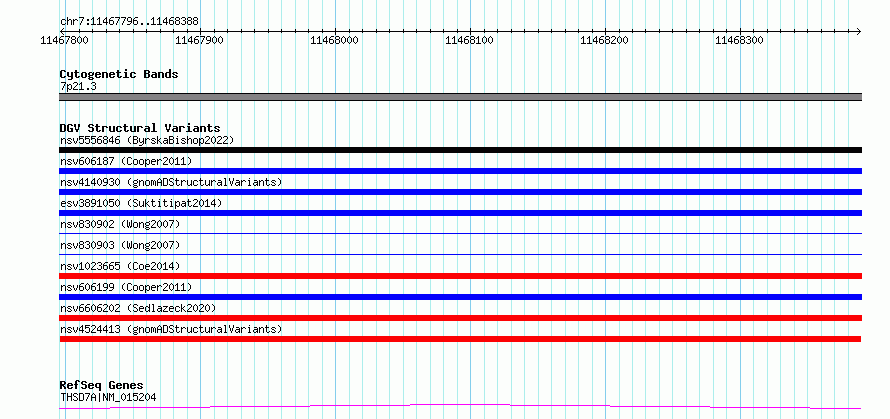The image size is (890, 419).
Task: Click ruler position 11468000
Action: point(334,40)
